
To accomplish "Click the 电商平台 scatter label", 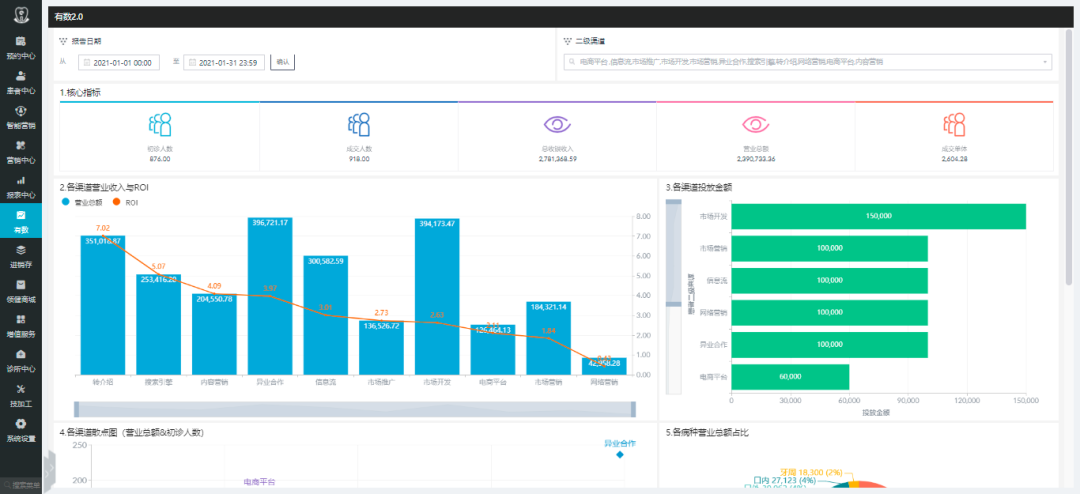I will tap(259, 482).
